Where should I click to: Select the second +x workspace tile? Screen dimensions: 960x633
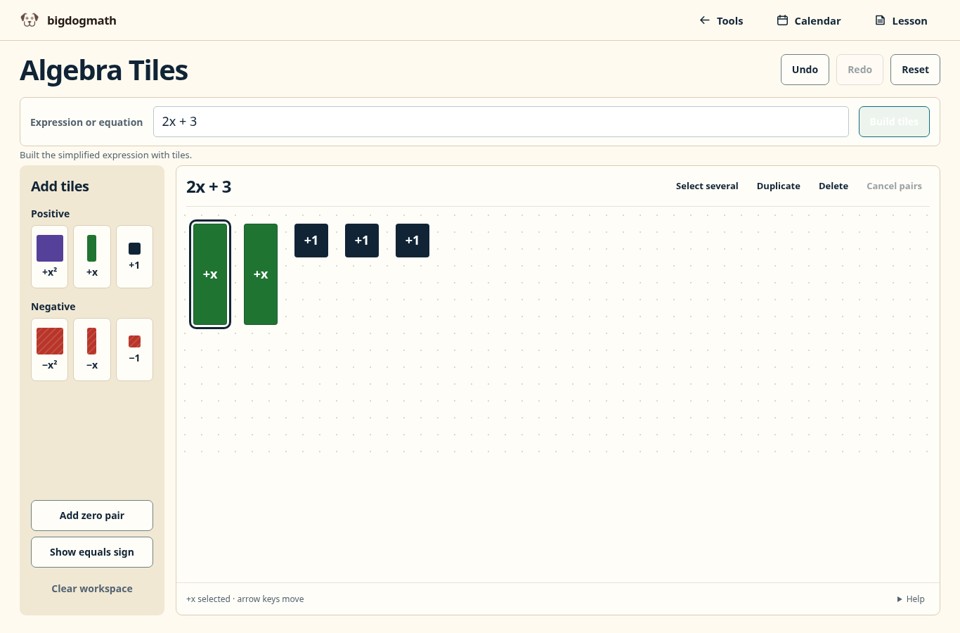[x=261, y=274]
